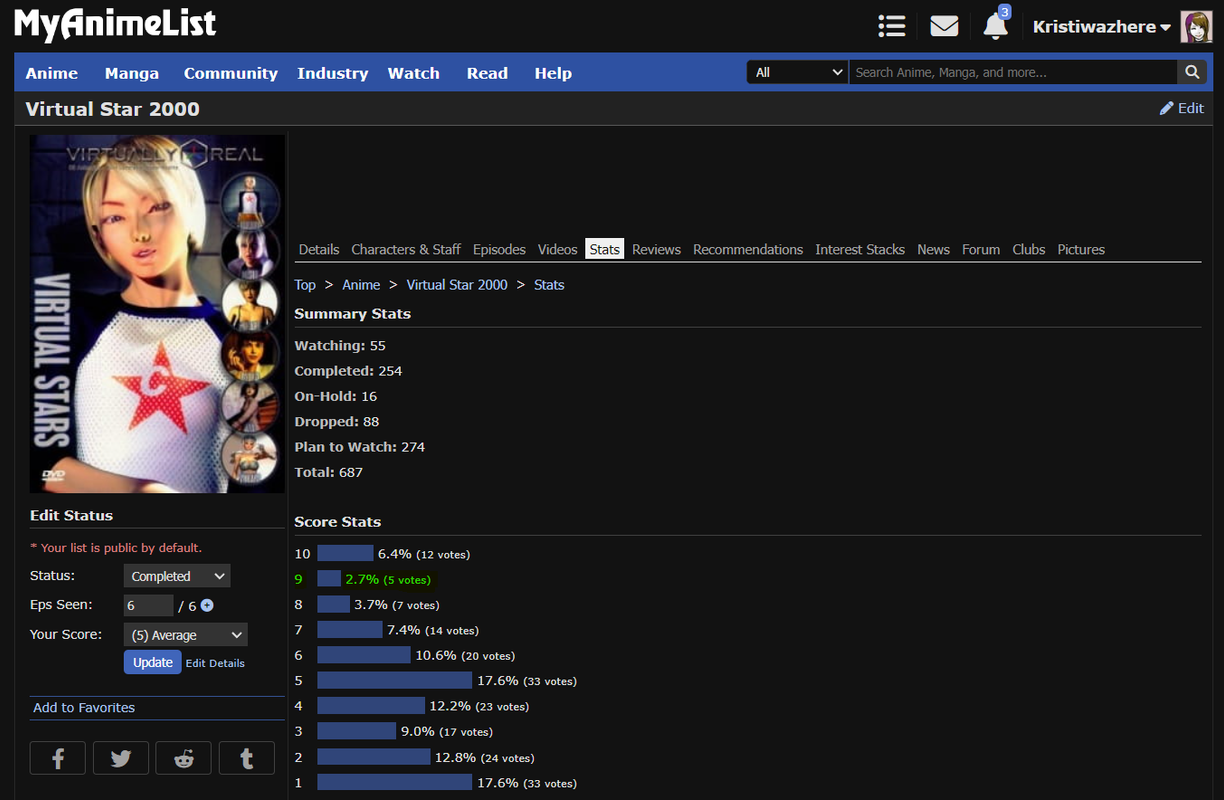The image size is (1224, 800).
Task: Open the notifications bell icon
Action: [x=995, y=26]
